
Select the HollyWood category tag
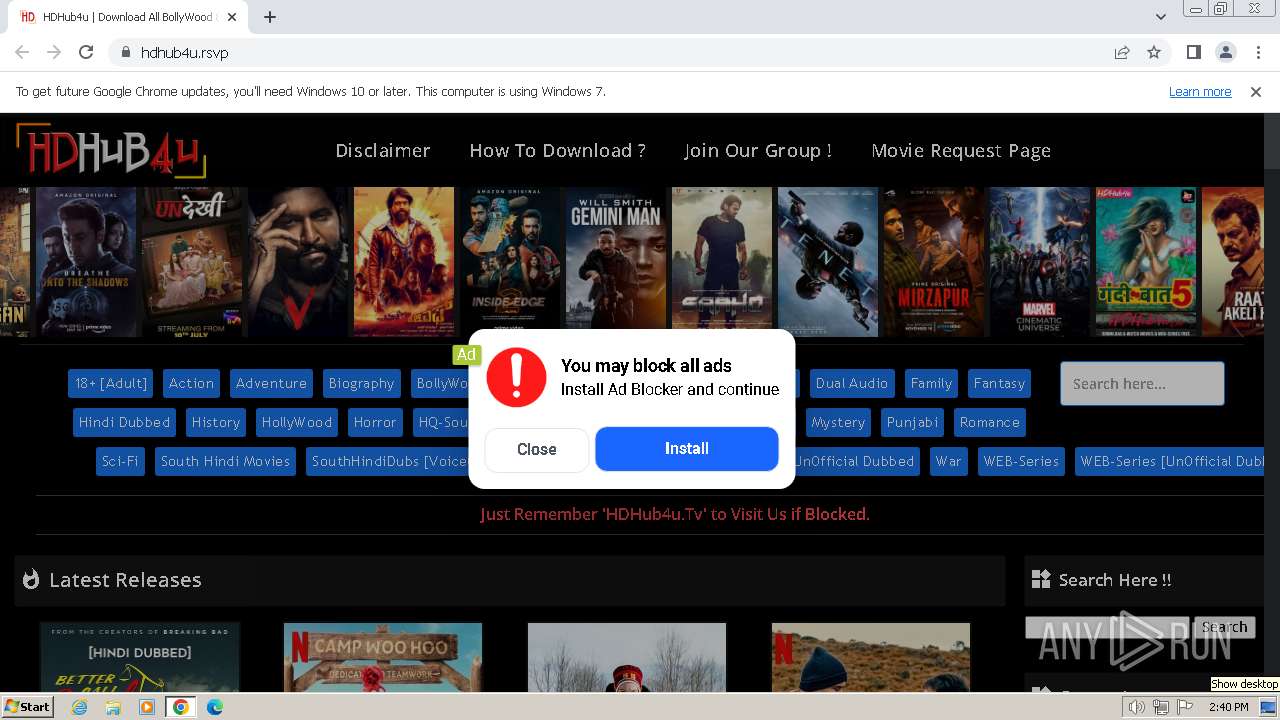(x=297, y=422)
